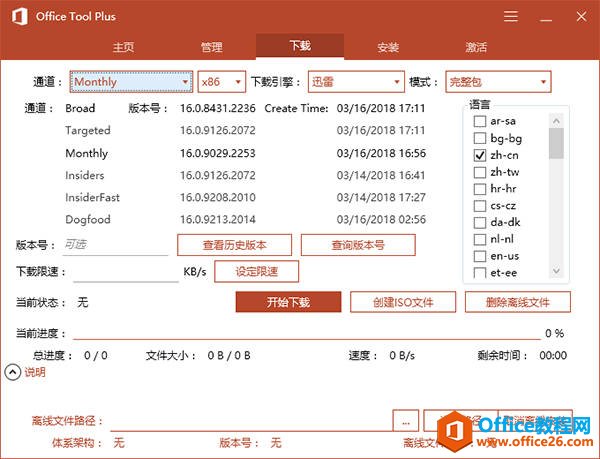Switch to the 主页 tab

(x=124, y=47)
